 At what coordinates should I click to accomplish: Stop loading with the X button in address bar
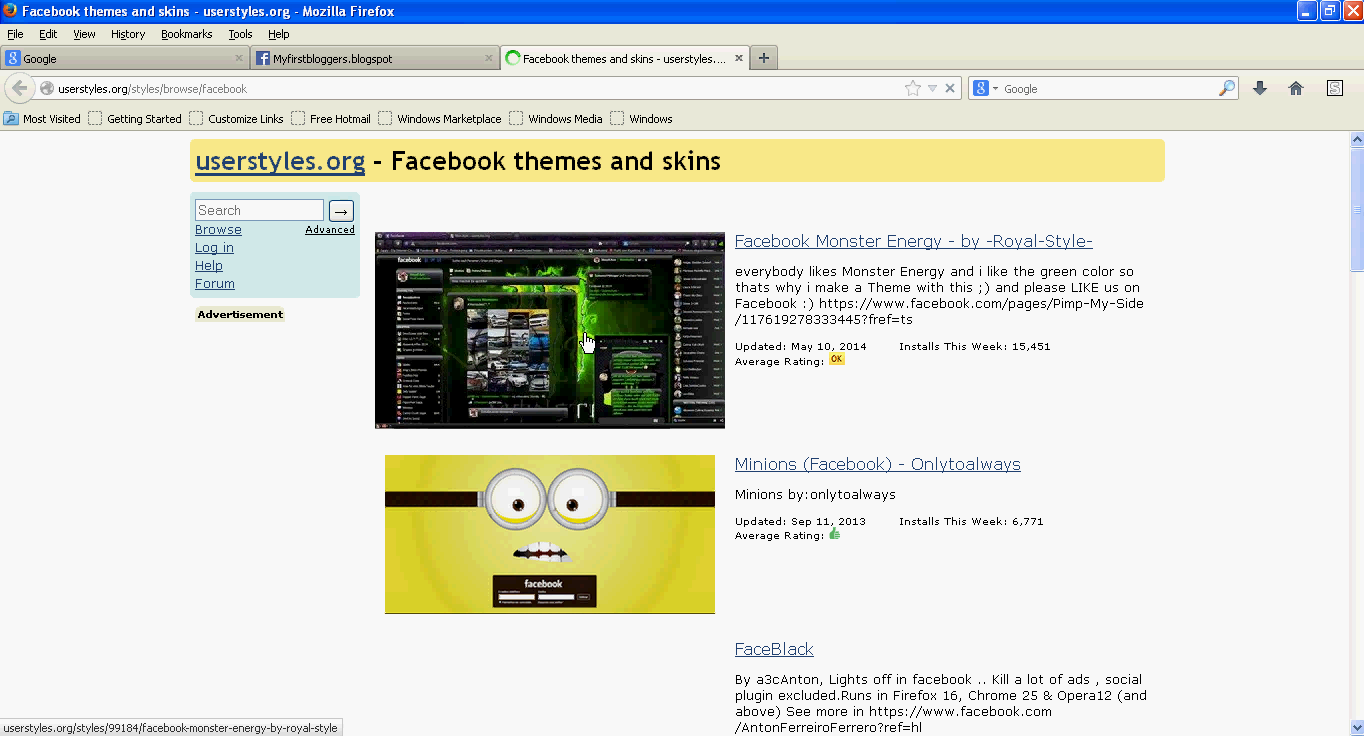(950, 88)
